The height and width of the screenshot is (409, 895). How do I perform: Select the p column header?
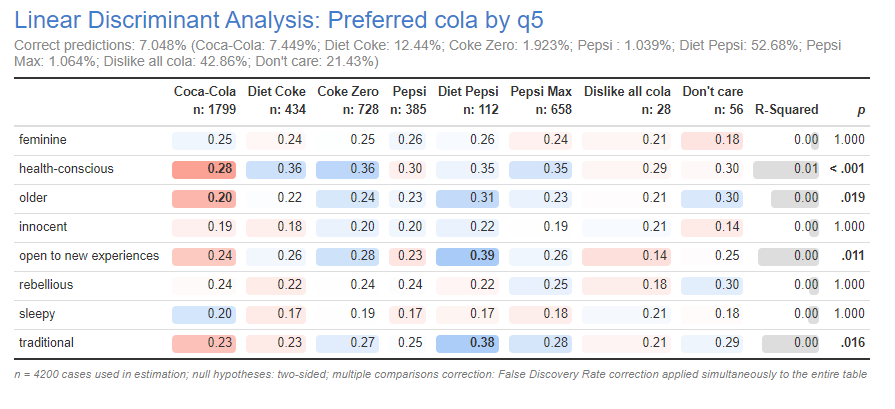(860, 109)
